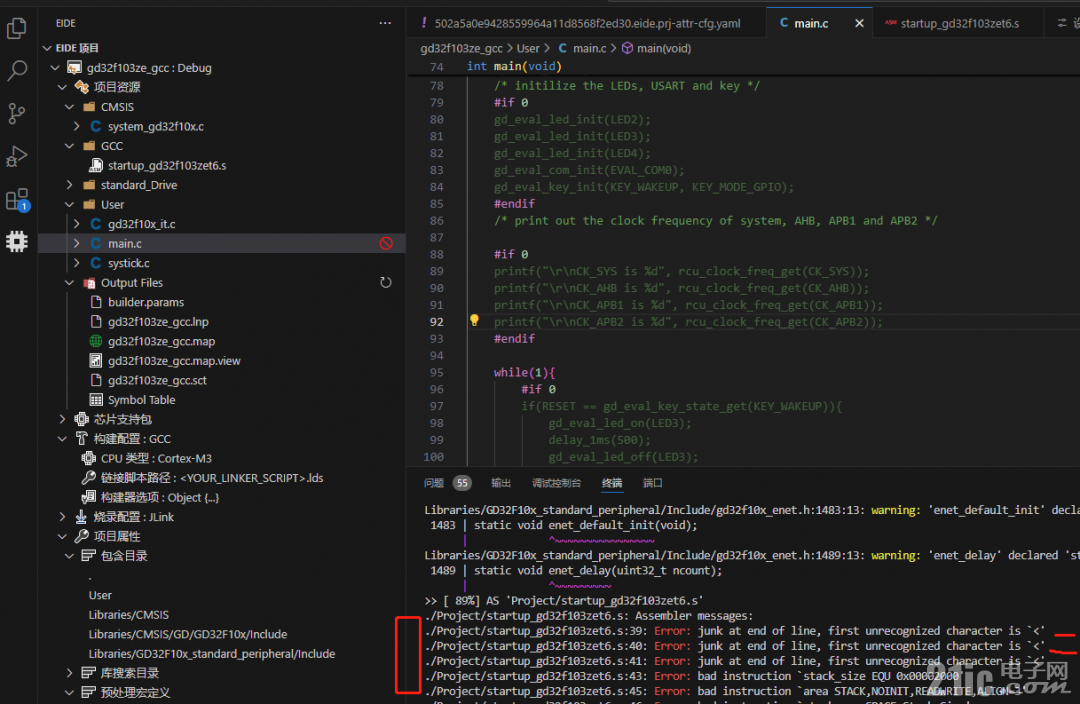1080x704 pixels.
Task: Collapse the EIDE 项目 section
Action: point(47,48)
